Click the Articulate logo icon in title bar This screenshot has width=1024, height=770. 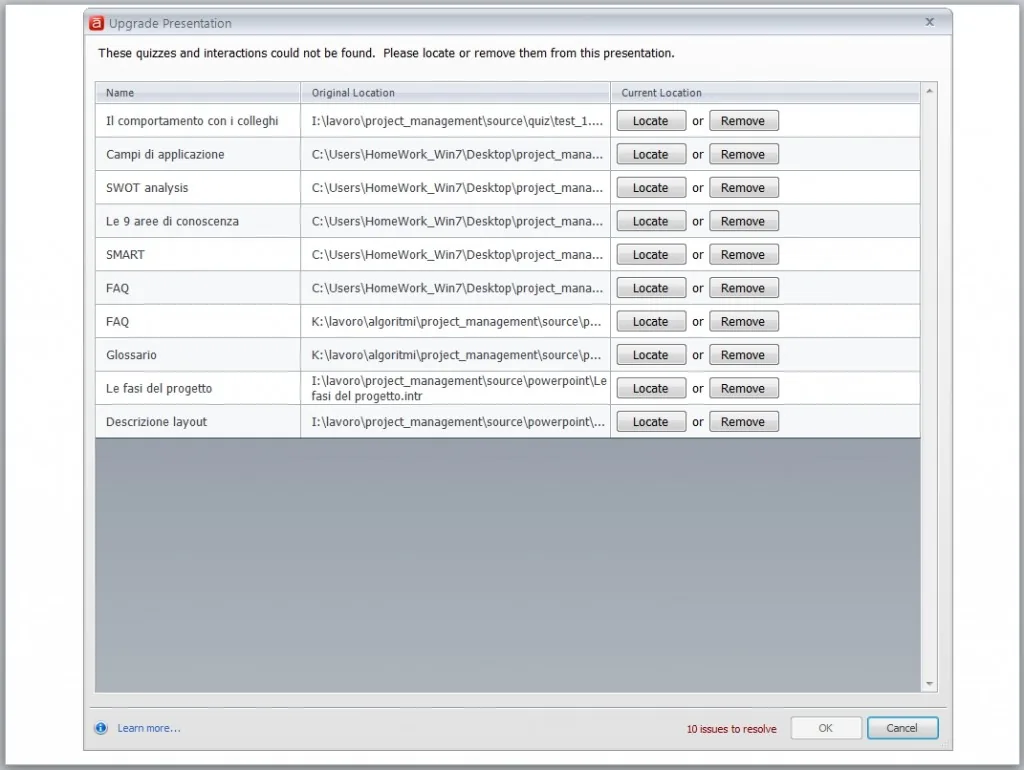coord(97,24)
